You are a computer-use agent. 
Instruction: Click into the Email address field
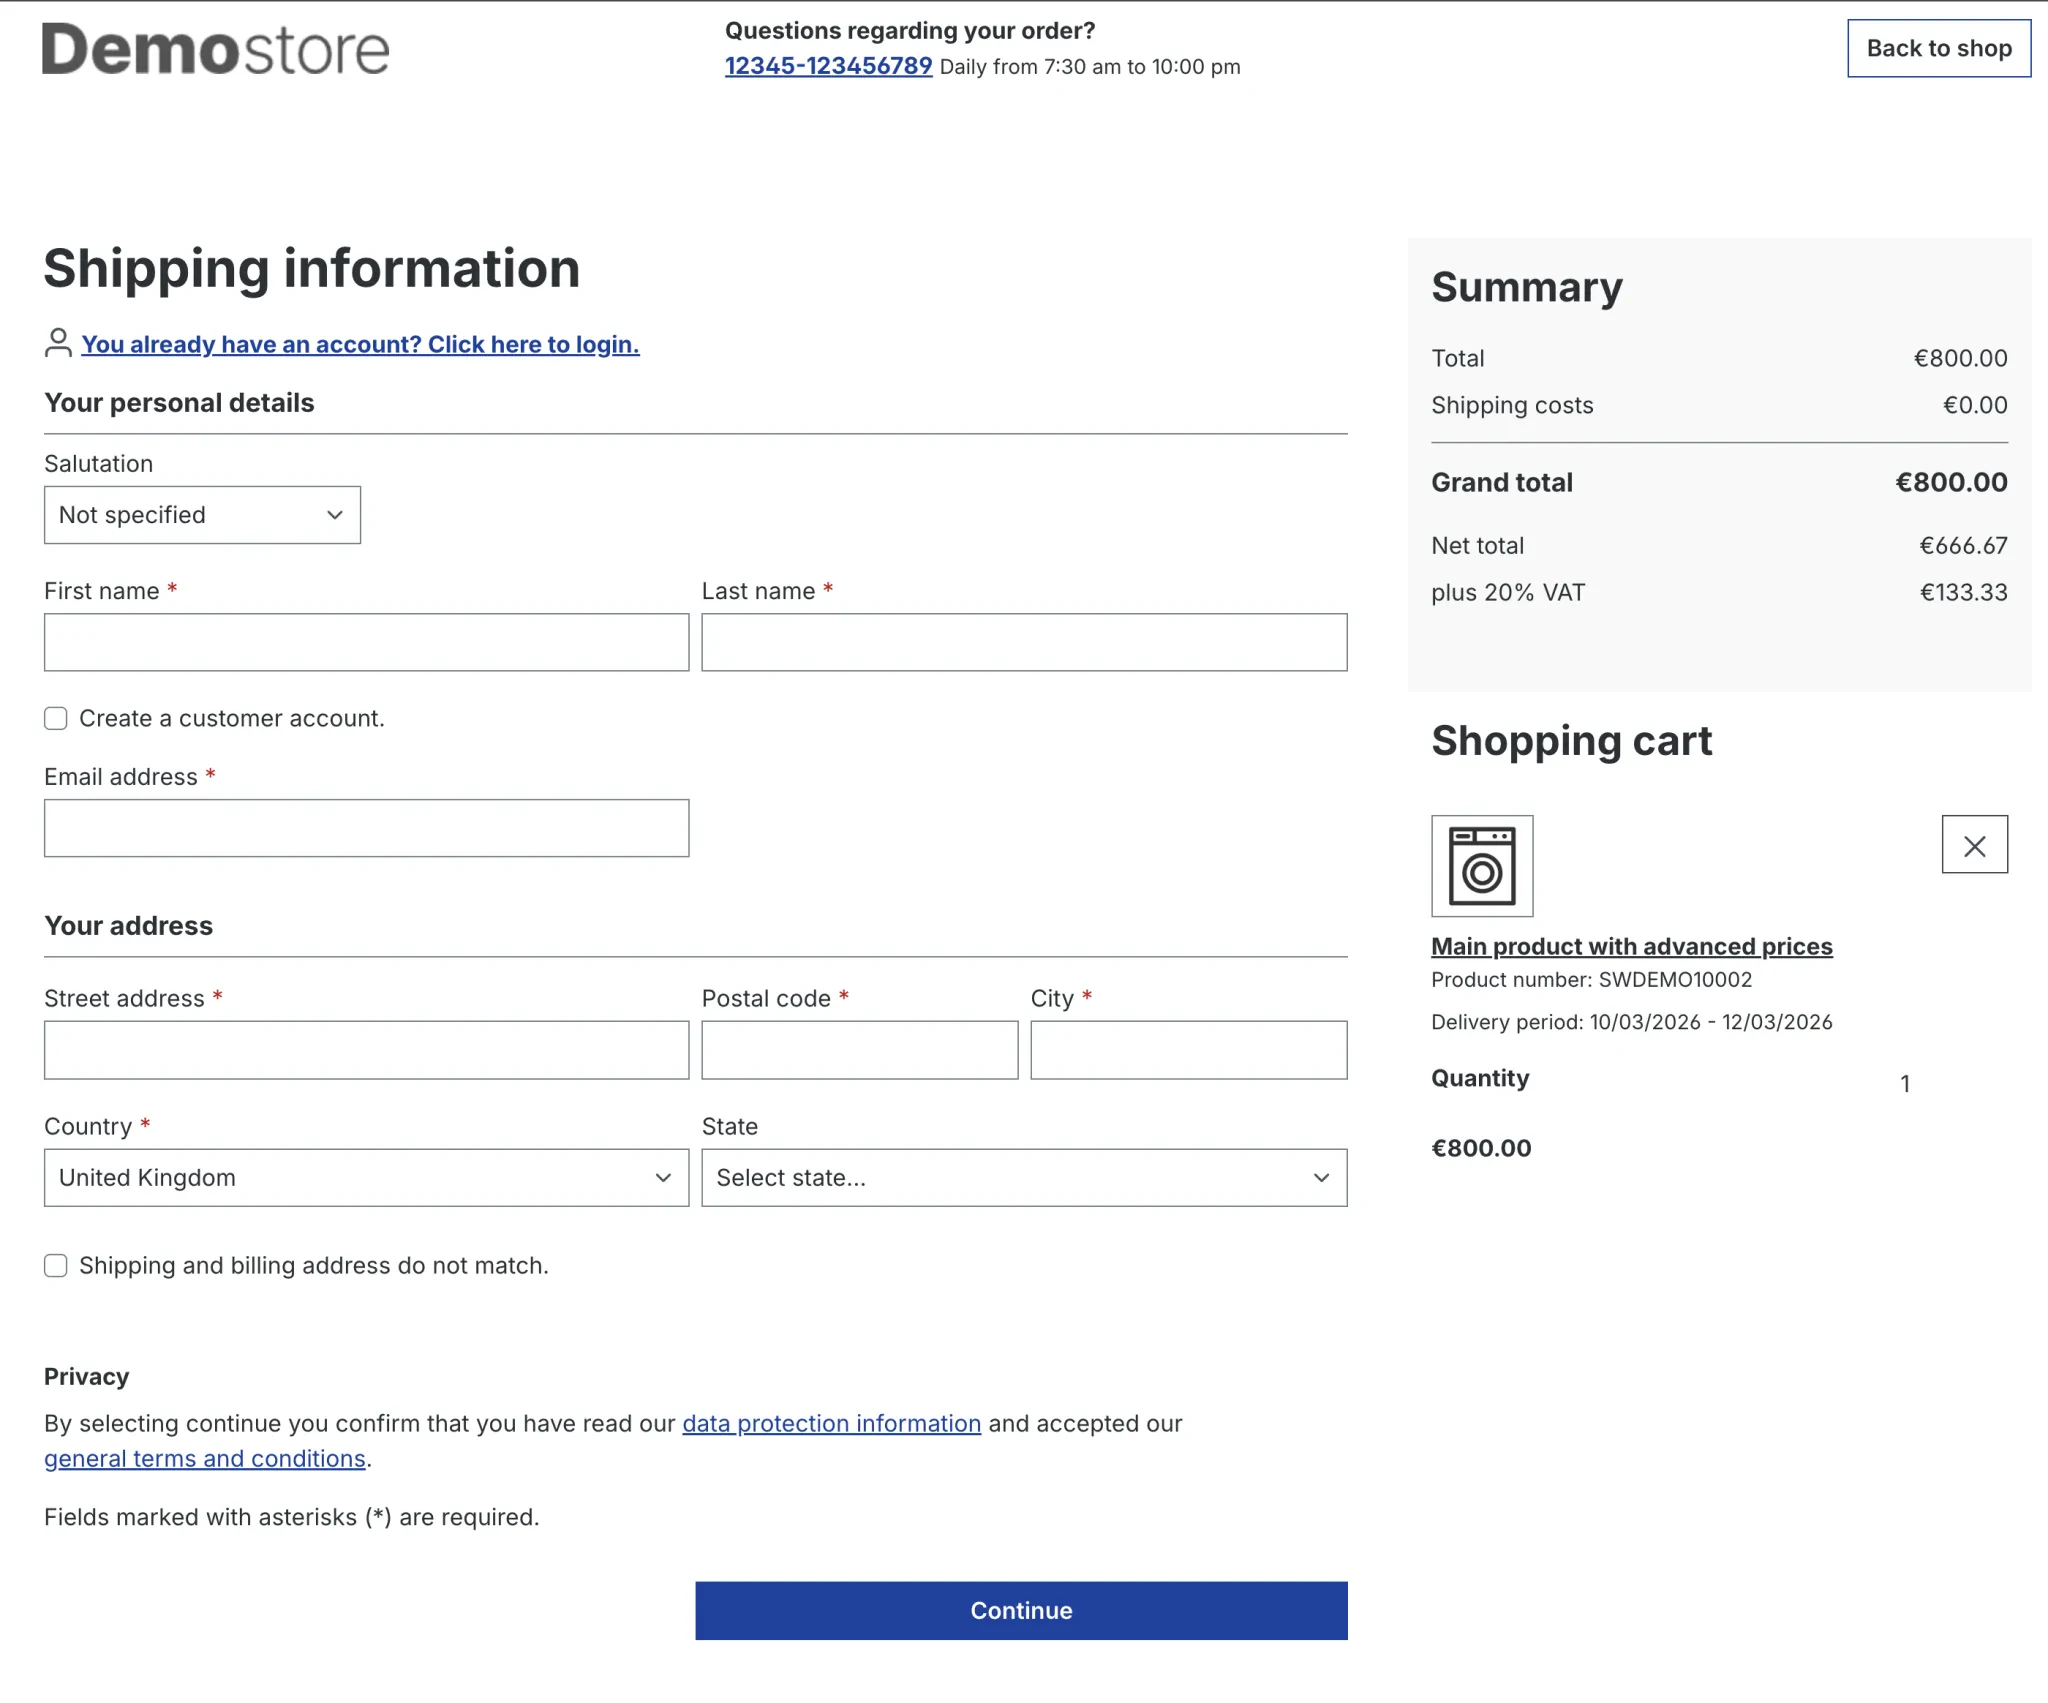(366, 828)
